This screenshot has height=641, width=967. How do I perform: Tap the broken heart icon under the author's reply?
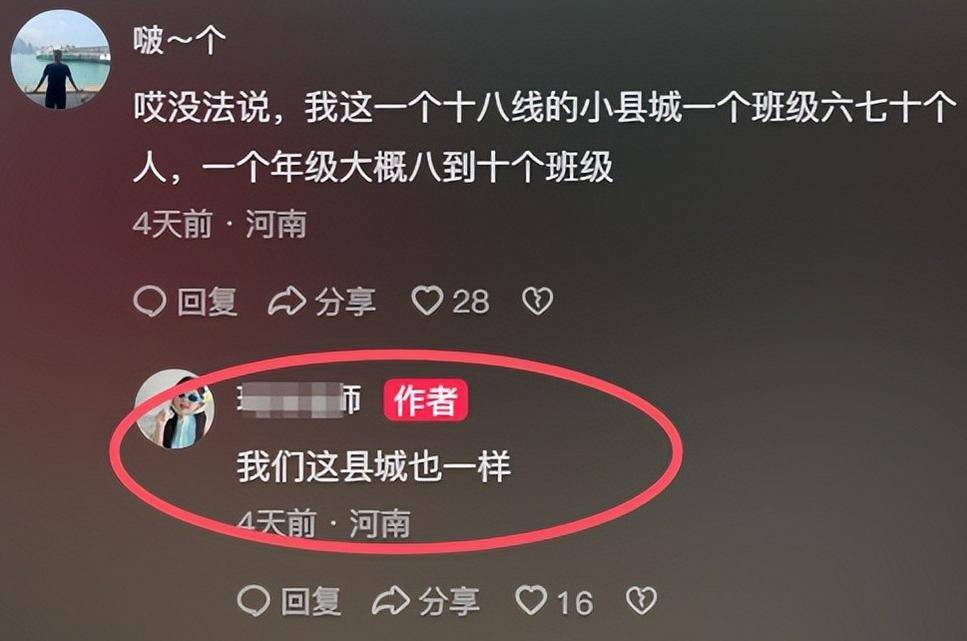coord(641,600)
